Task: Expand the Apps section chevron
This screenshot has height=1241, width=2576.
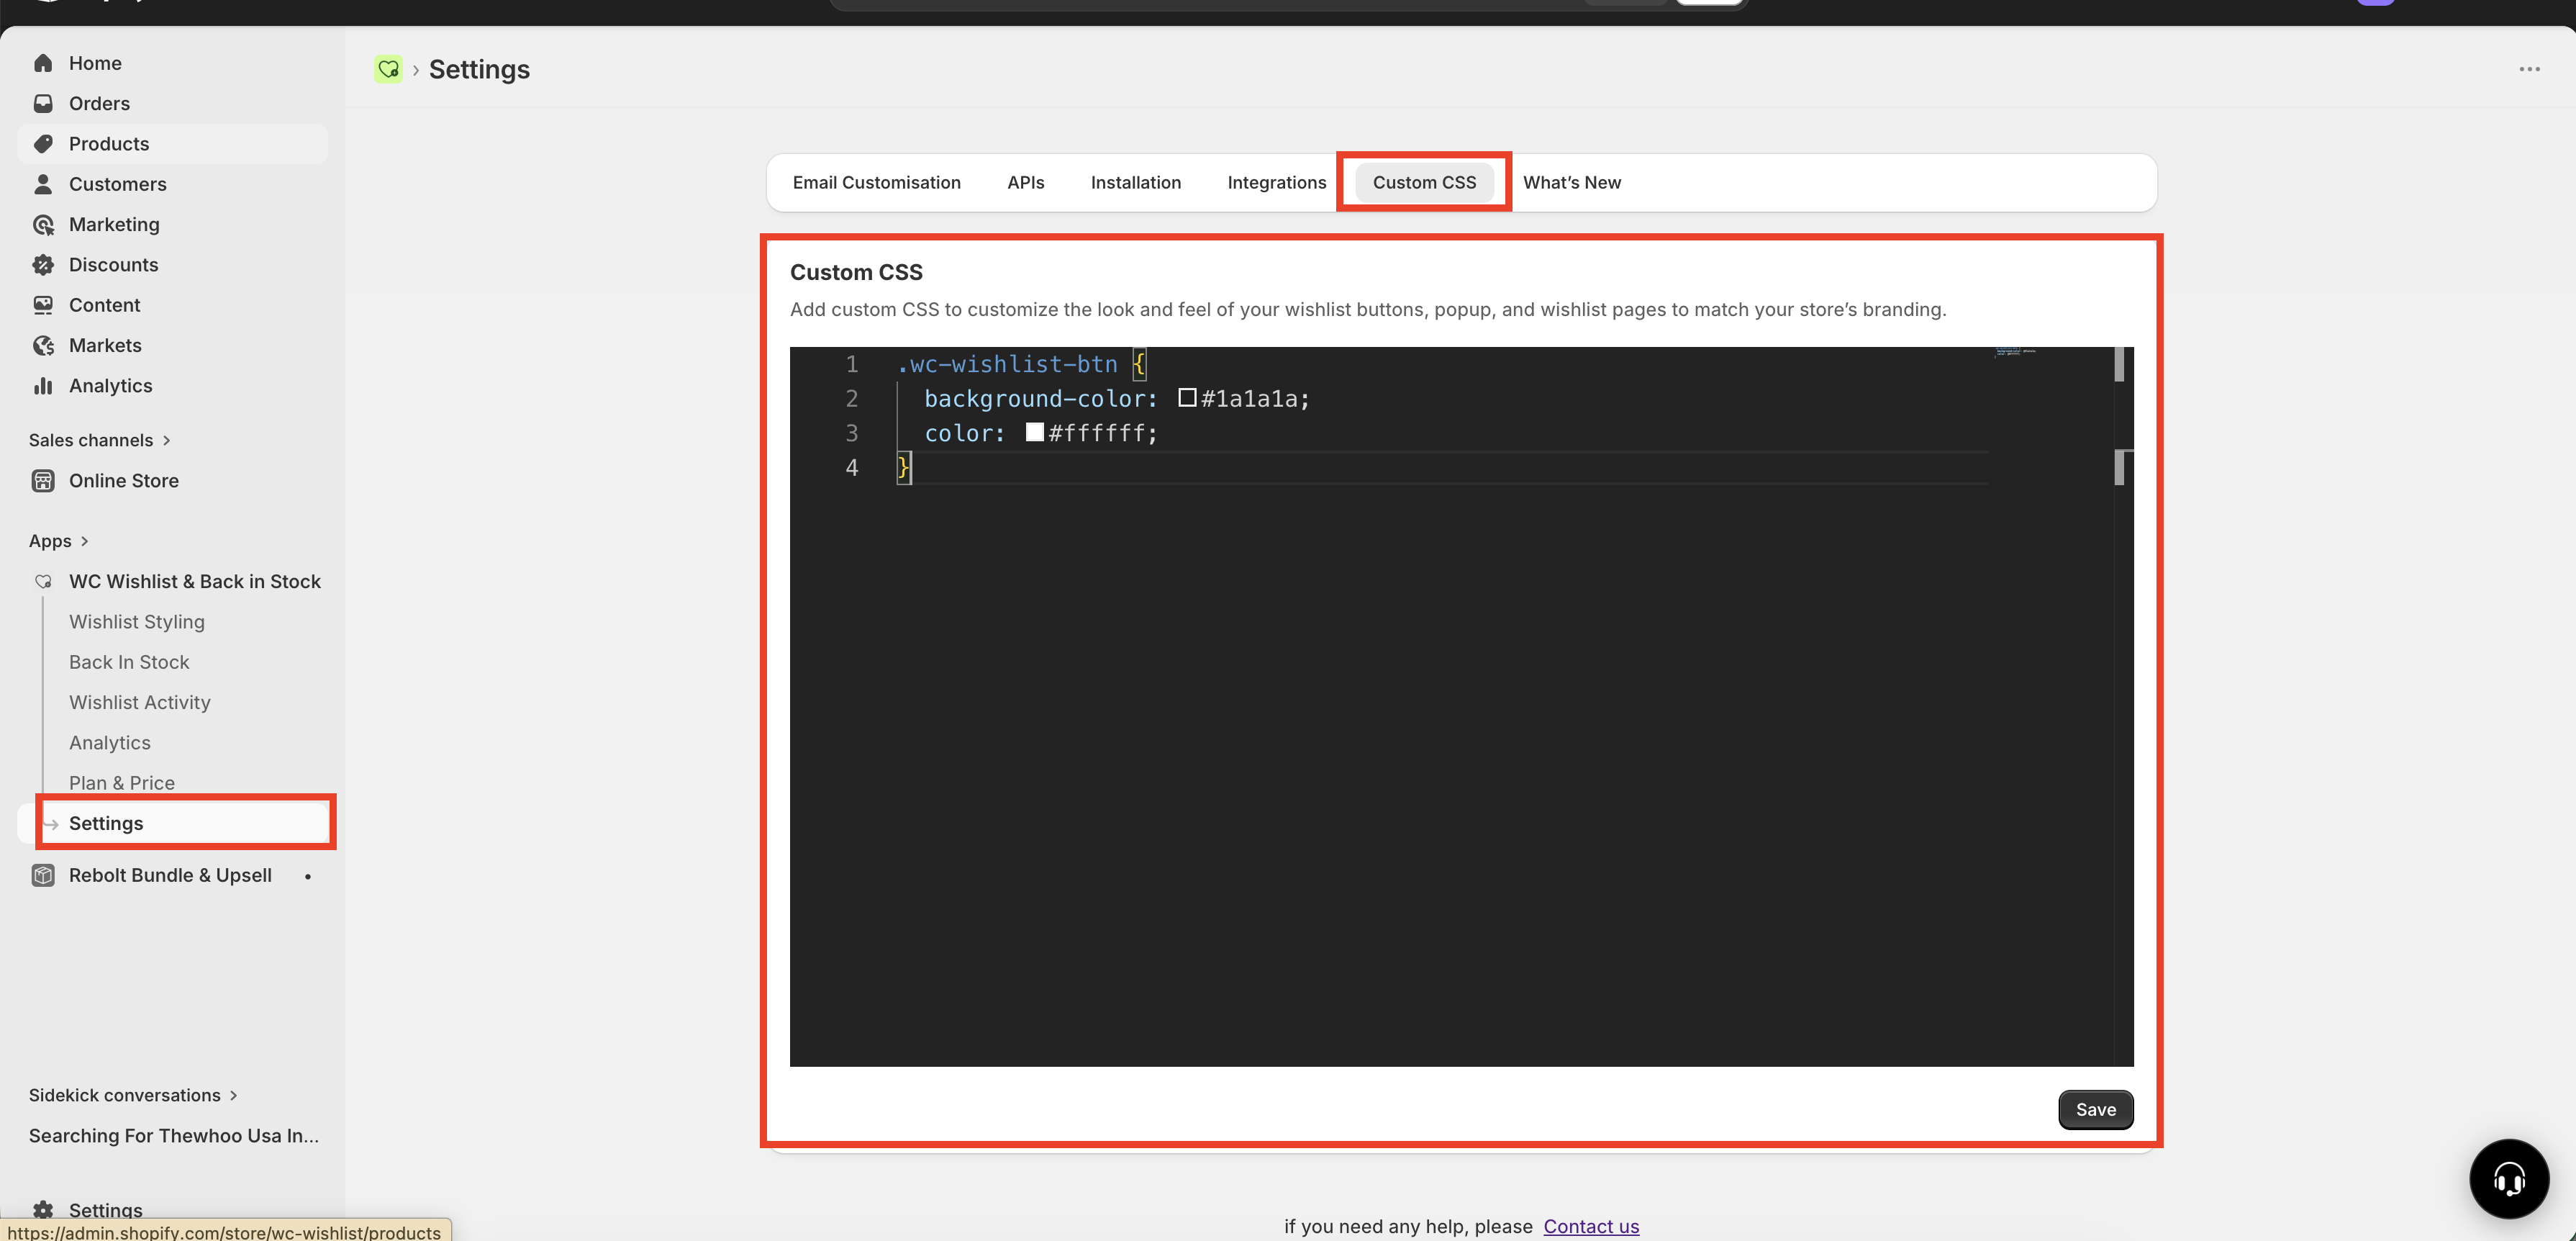Action: pyautogui.click(x=84, y=541)
